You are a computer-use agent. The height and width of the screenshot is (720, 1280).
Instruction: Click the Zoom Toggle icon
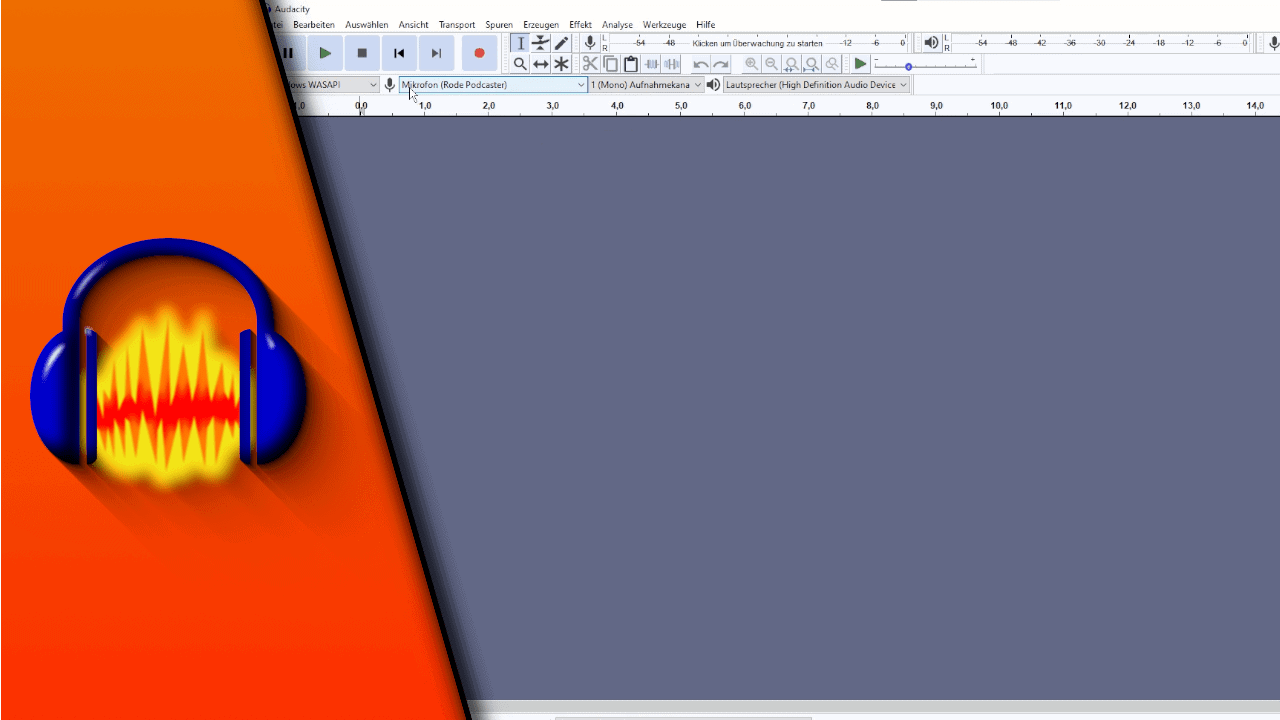(x=832, y=64)
